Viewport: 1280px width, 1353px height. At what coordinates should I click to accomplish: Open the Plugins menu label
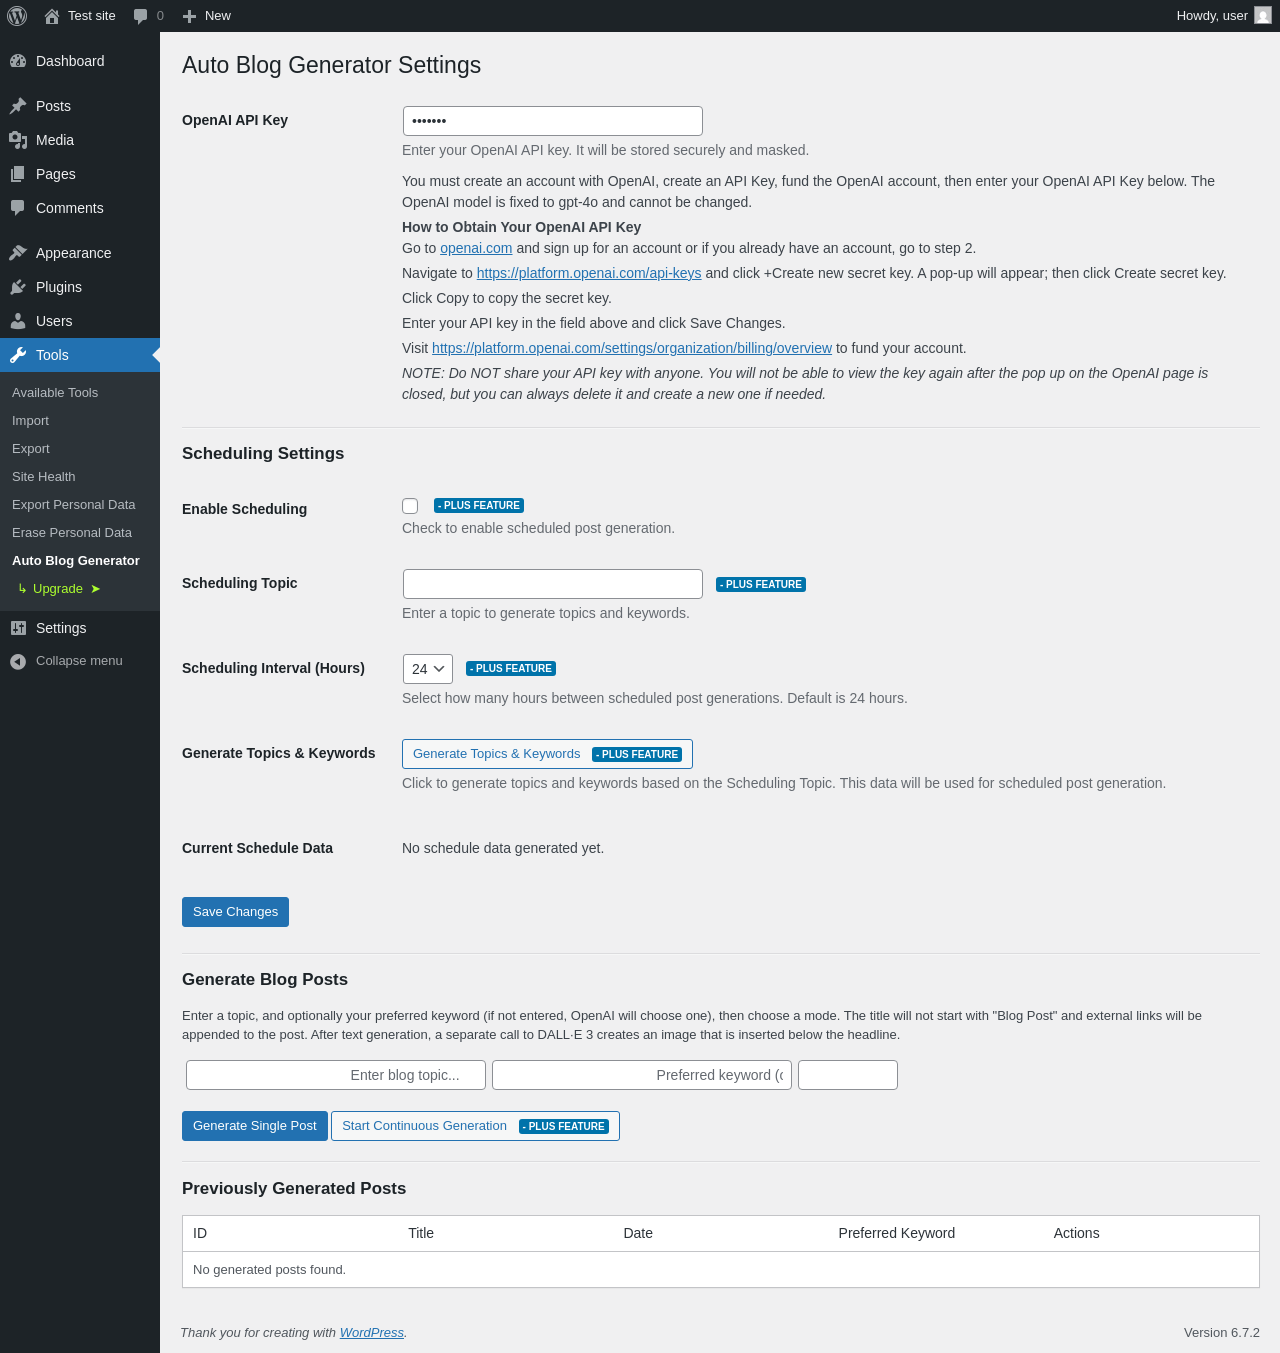click(x=59, y=287)
